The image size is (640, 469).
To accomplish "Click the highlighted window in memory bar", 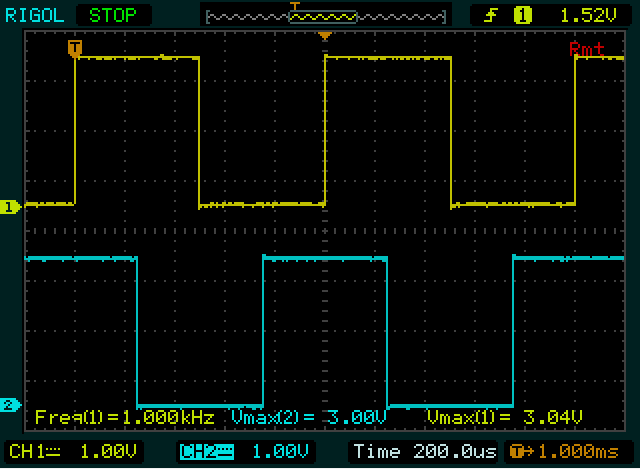I will [x=323, y=17].
